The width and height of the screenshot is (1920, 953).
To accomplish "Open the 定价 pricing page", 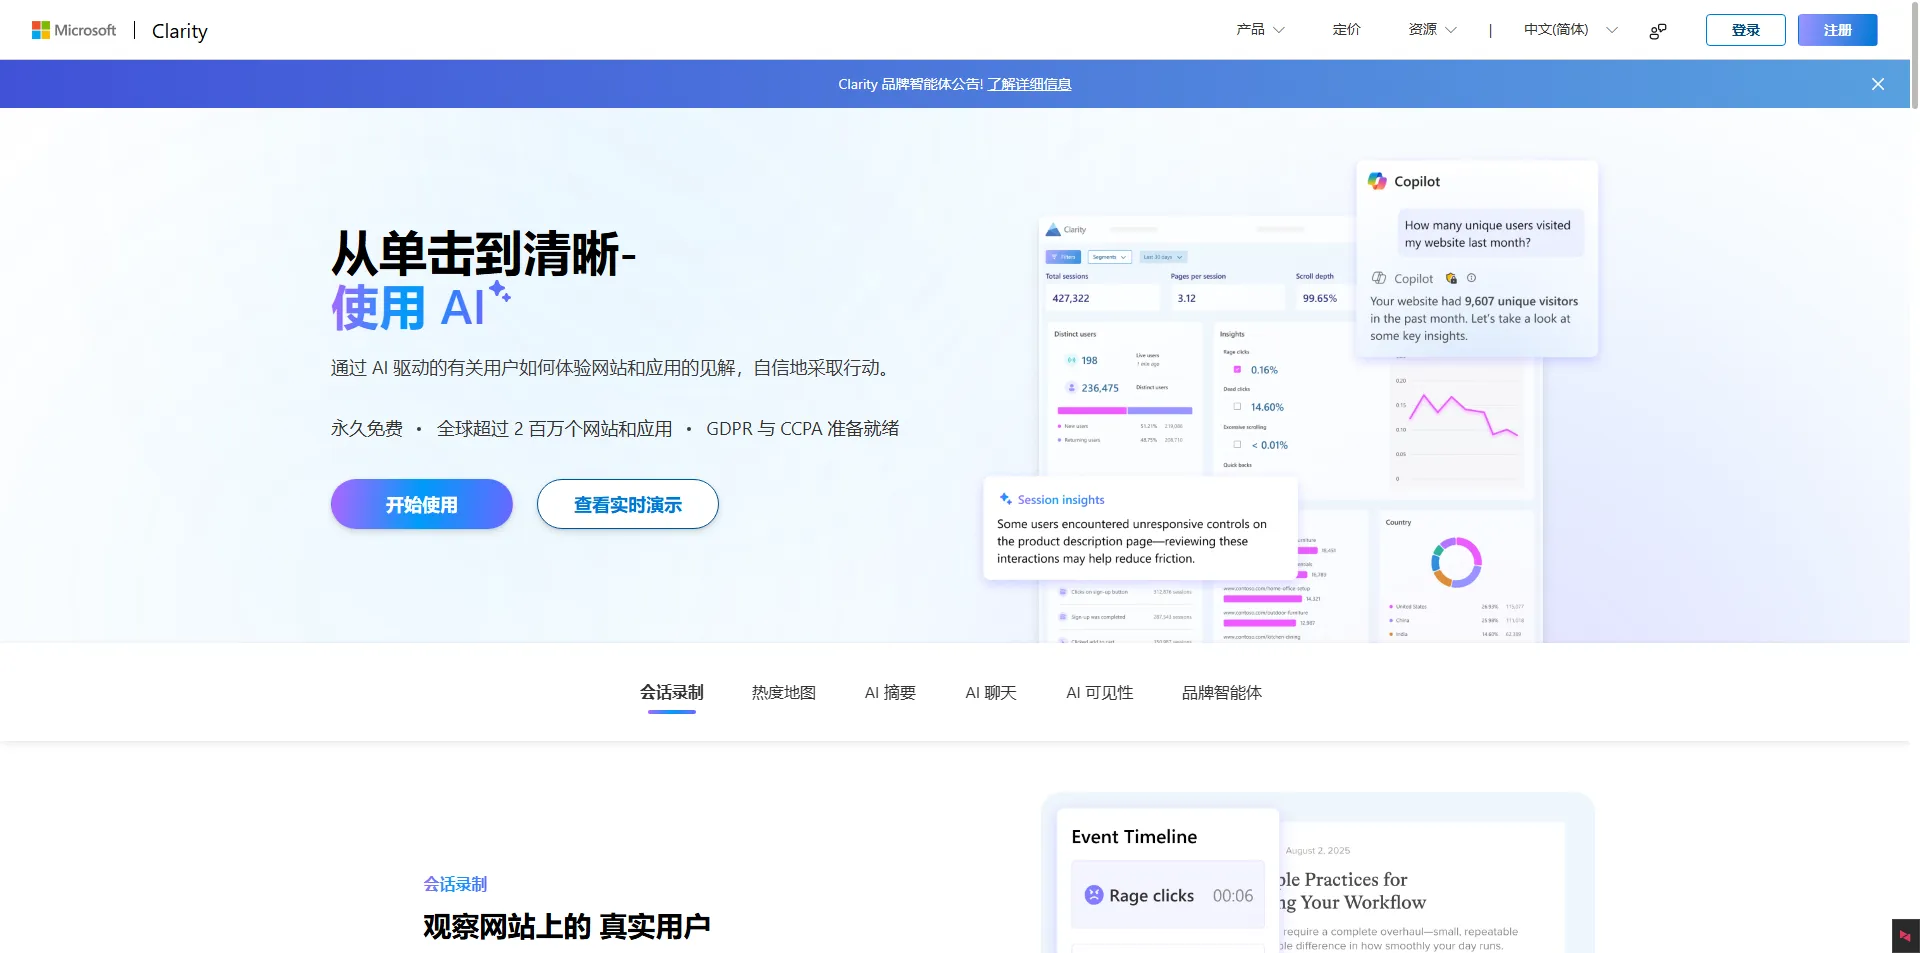I will (1346, 30).
